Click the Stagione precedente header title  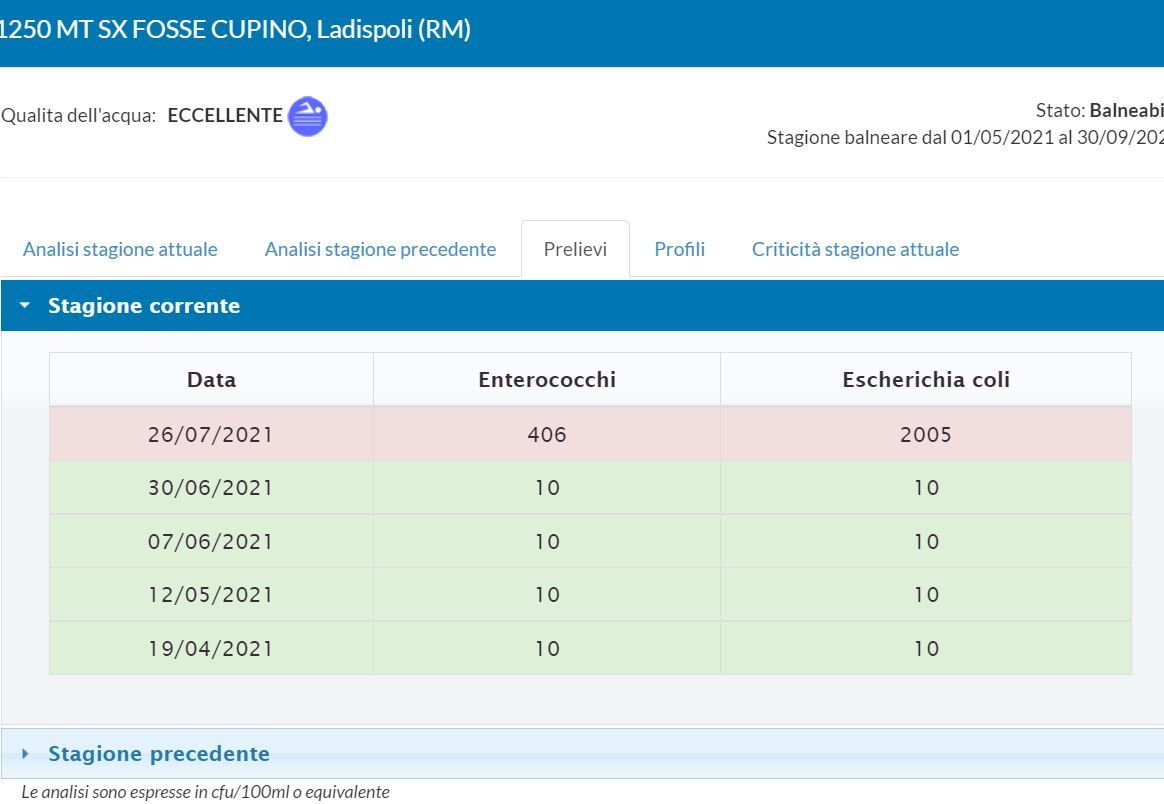[x=159, y=754]
